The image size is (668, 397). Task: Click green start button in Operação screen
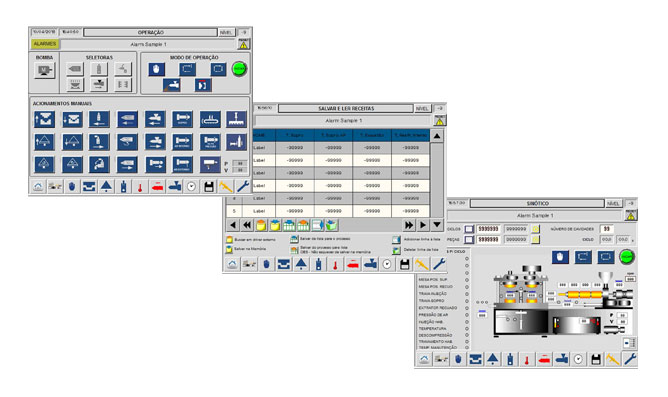pos(239,69)
